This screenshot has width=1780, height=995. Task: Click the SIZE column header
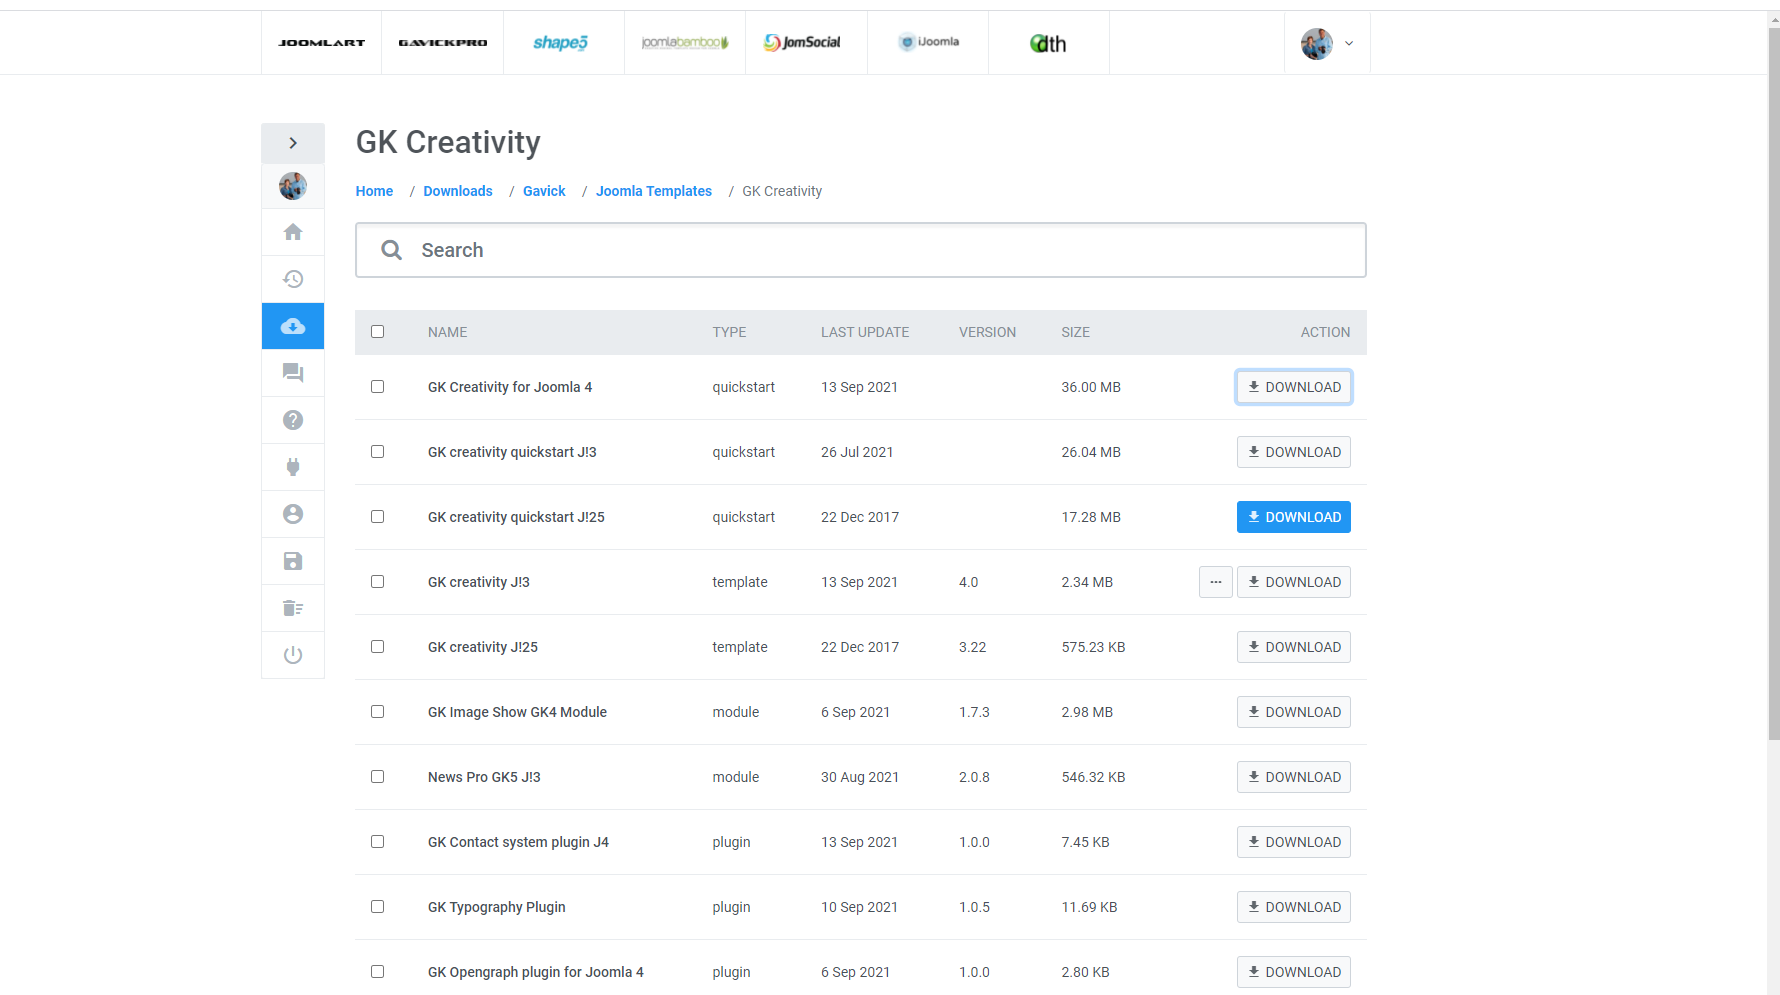point(1075,332)
